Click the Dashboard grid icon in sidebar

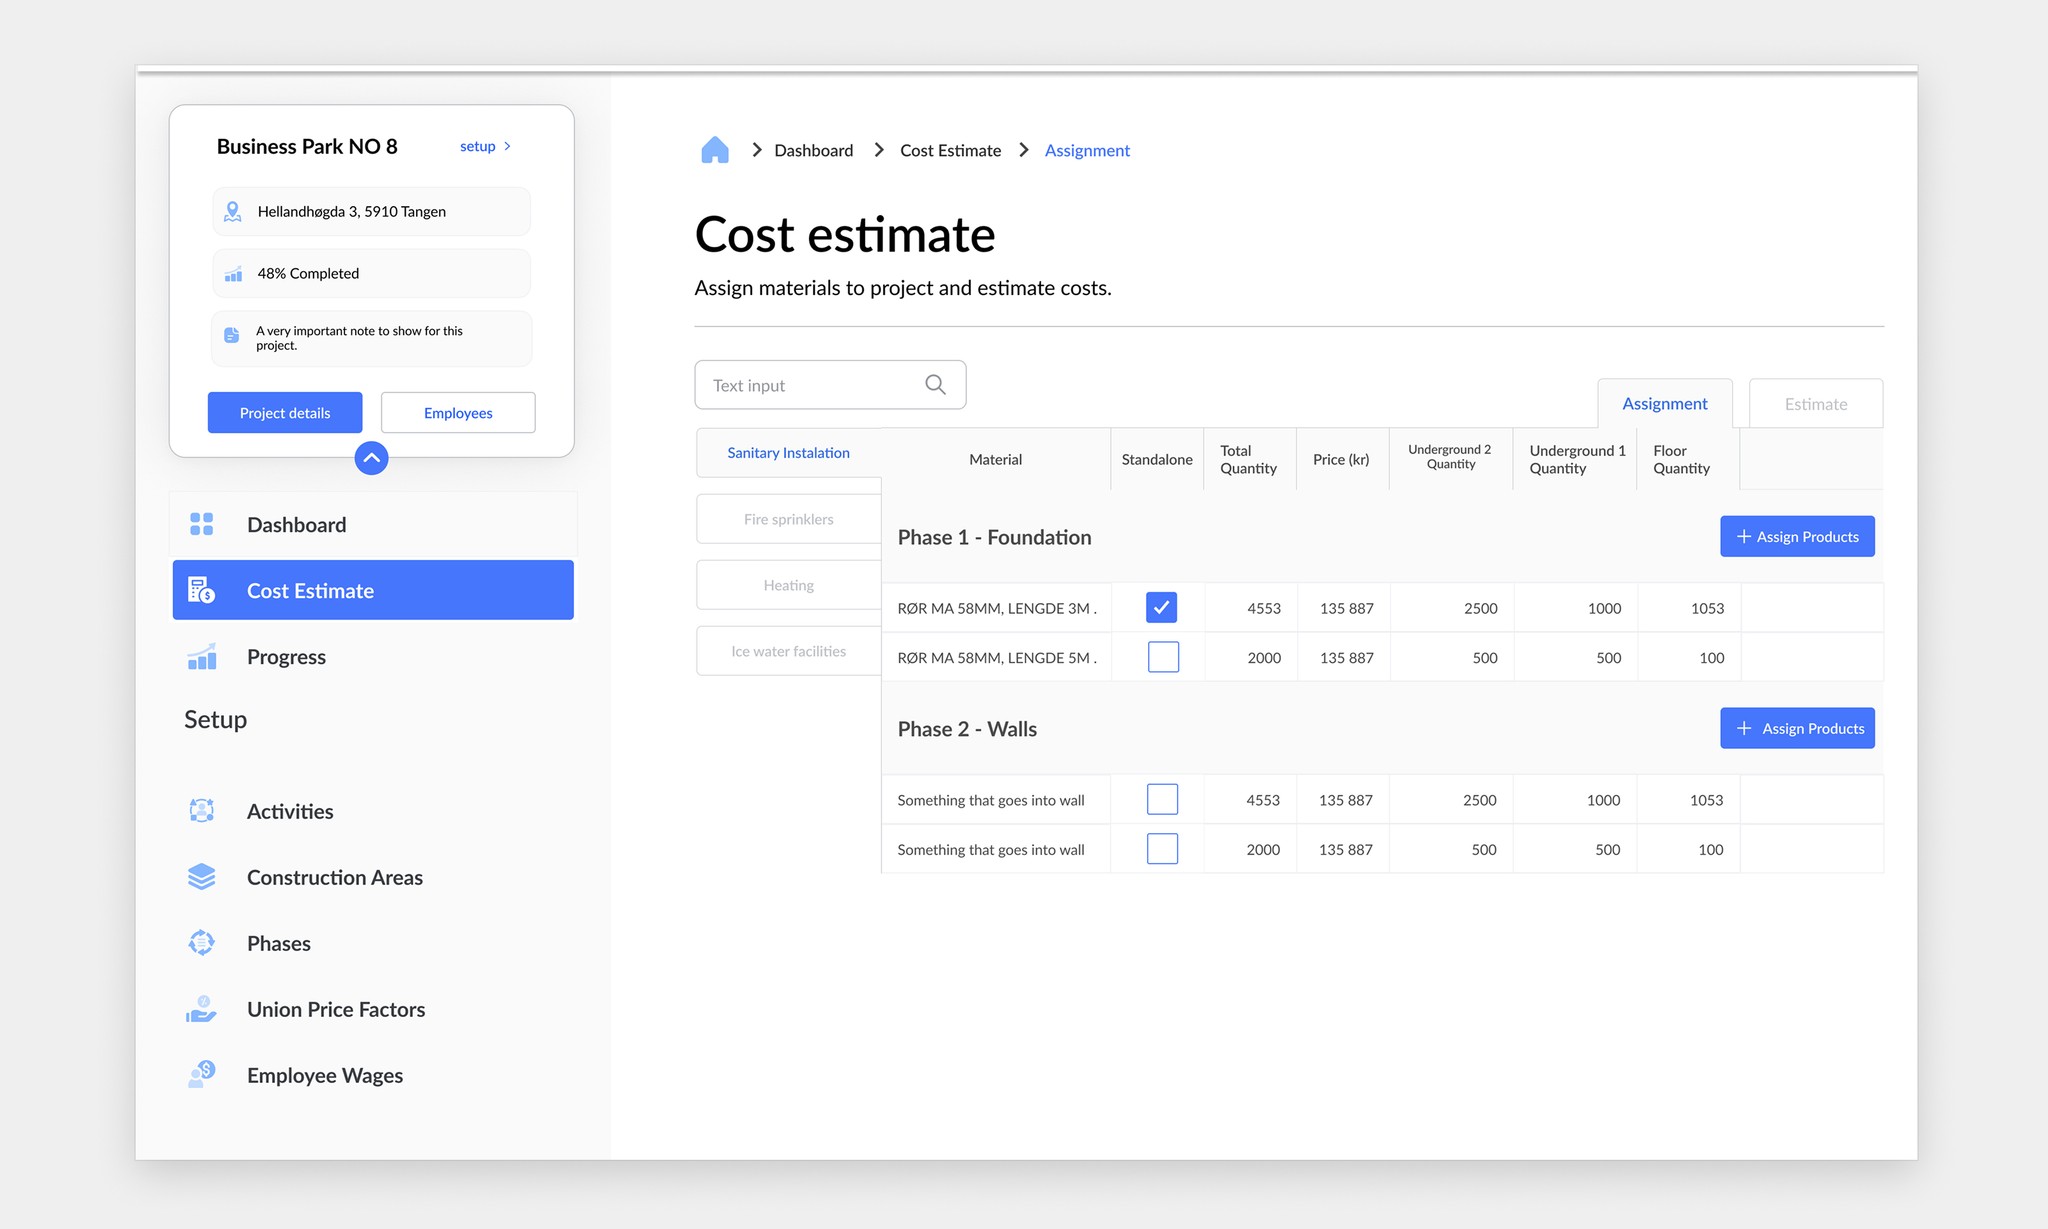(x=201, y=524)
